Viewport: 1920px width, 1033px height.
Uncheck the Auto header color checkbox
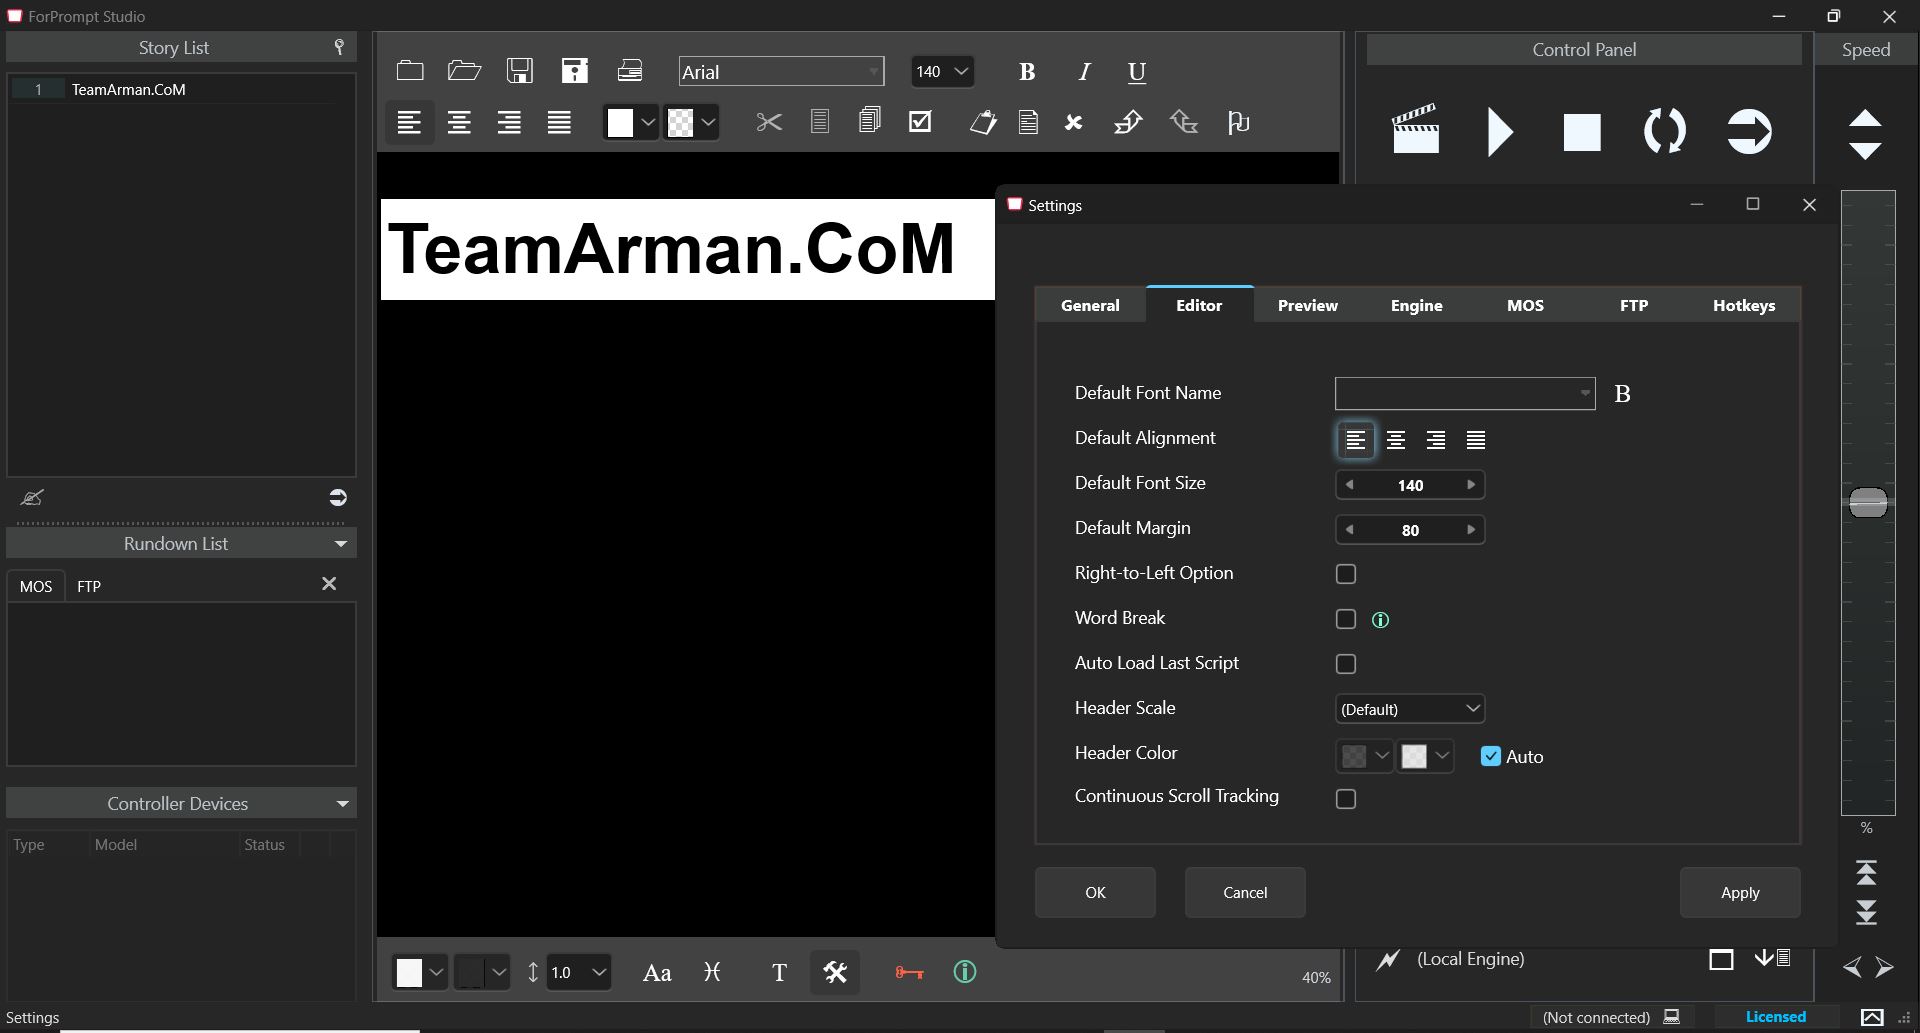1491,756
